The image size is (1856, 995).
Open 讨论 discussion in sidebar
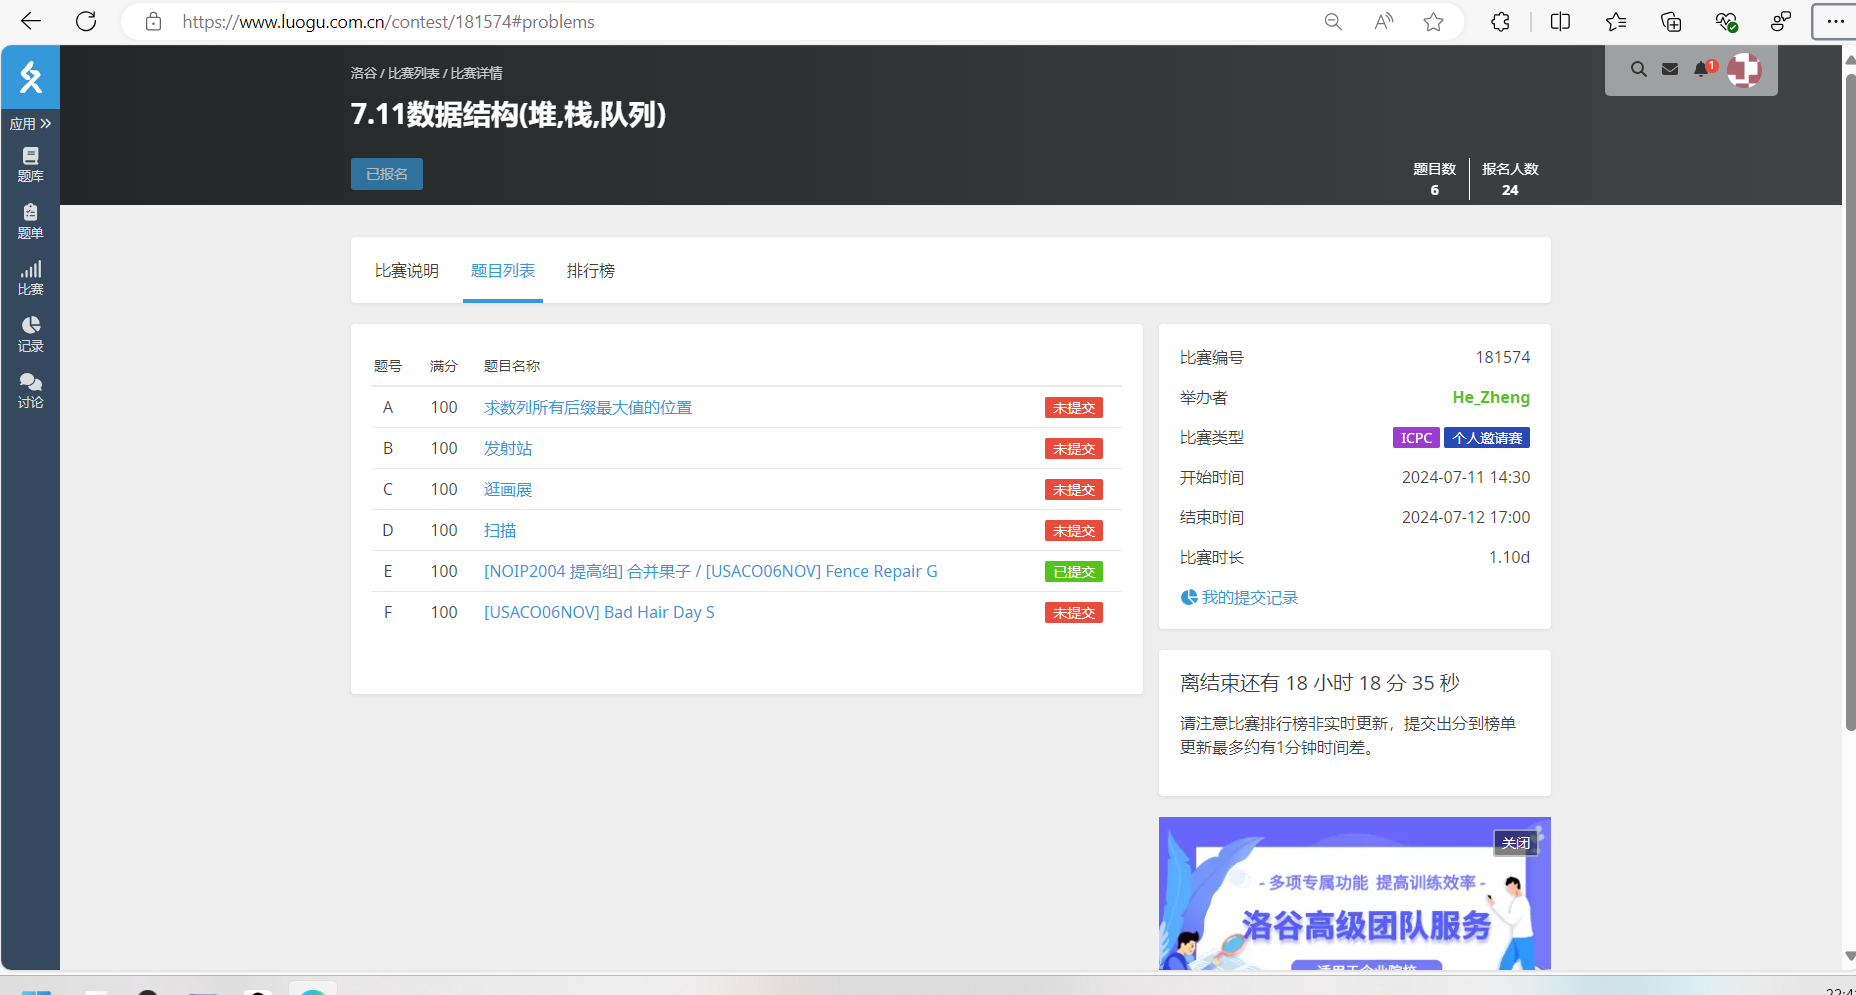31,390
